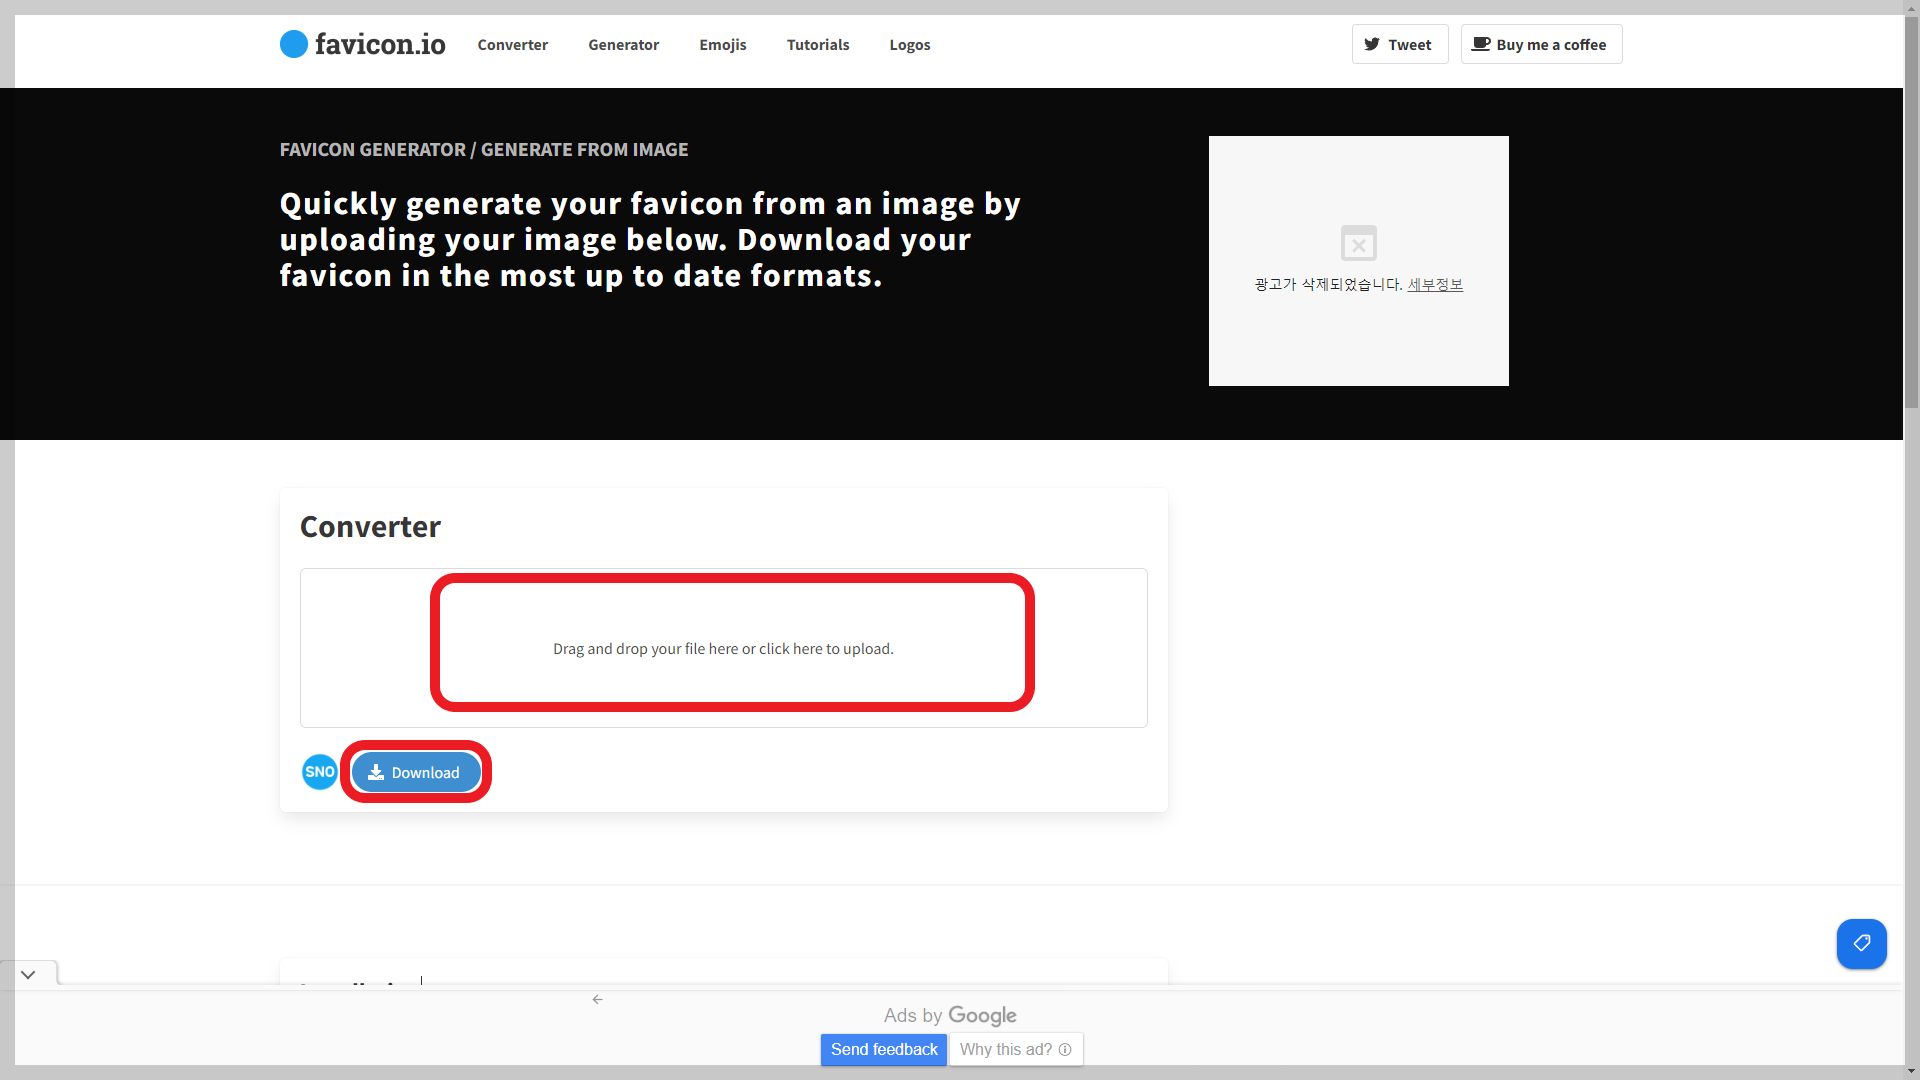Click the info icon beside Why this ad
Screen dimensions: 1920x1080
1065,1049
